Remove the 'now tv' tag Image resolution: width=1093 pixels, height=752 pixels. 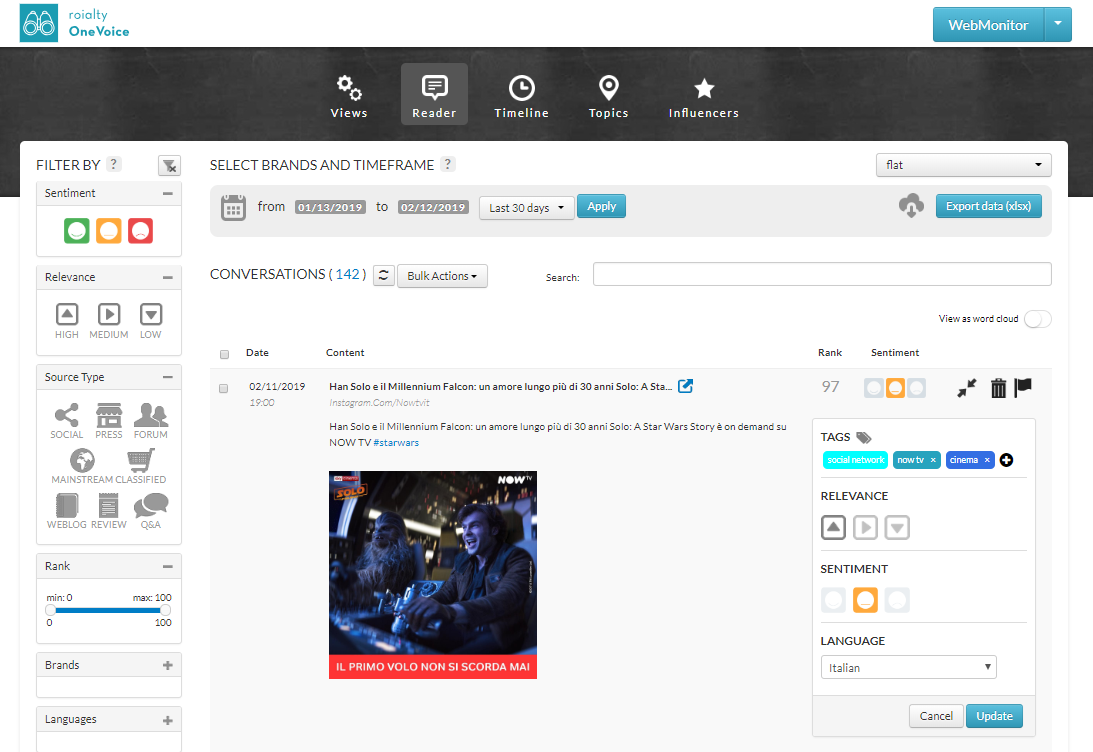click(x=933, y=460)
